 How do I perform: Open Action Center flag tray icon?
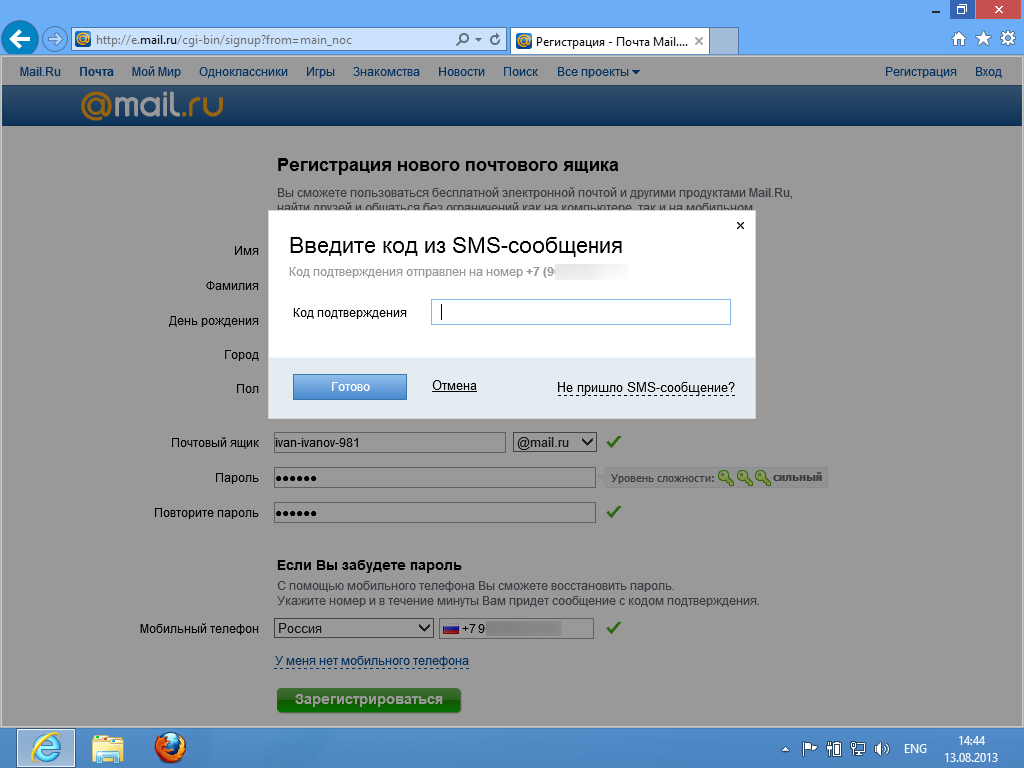click(809, 749)
